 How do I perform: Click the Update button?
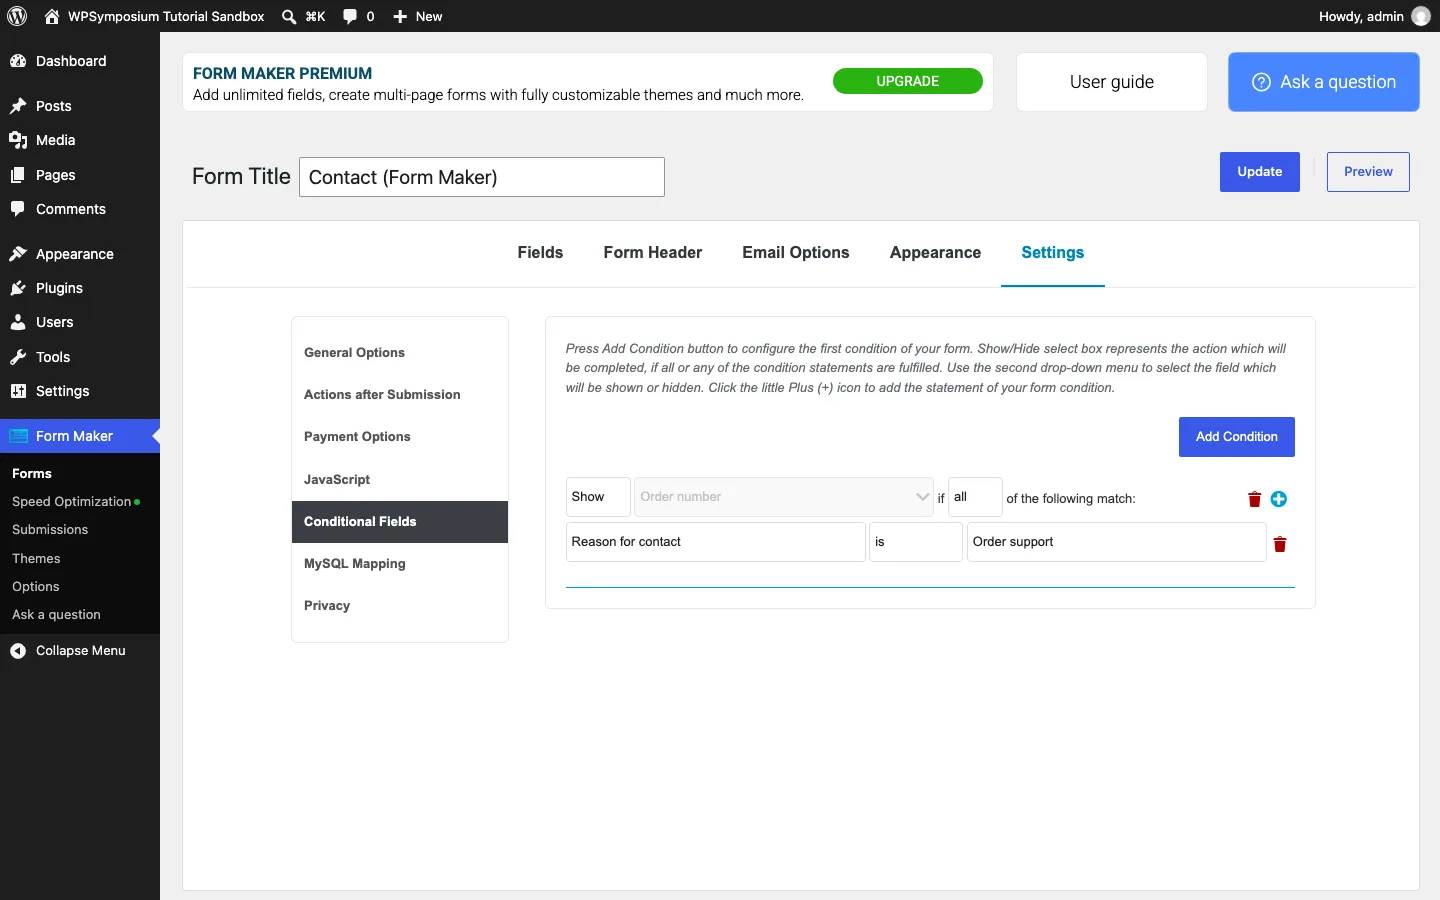pyautogui.click(x=1260, y=172)
